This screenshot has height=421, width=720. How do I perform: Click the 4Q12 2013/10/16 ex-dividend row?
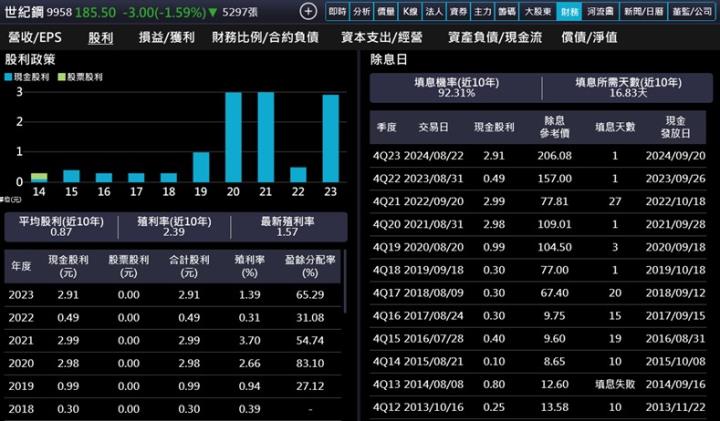tap(539, 407)
